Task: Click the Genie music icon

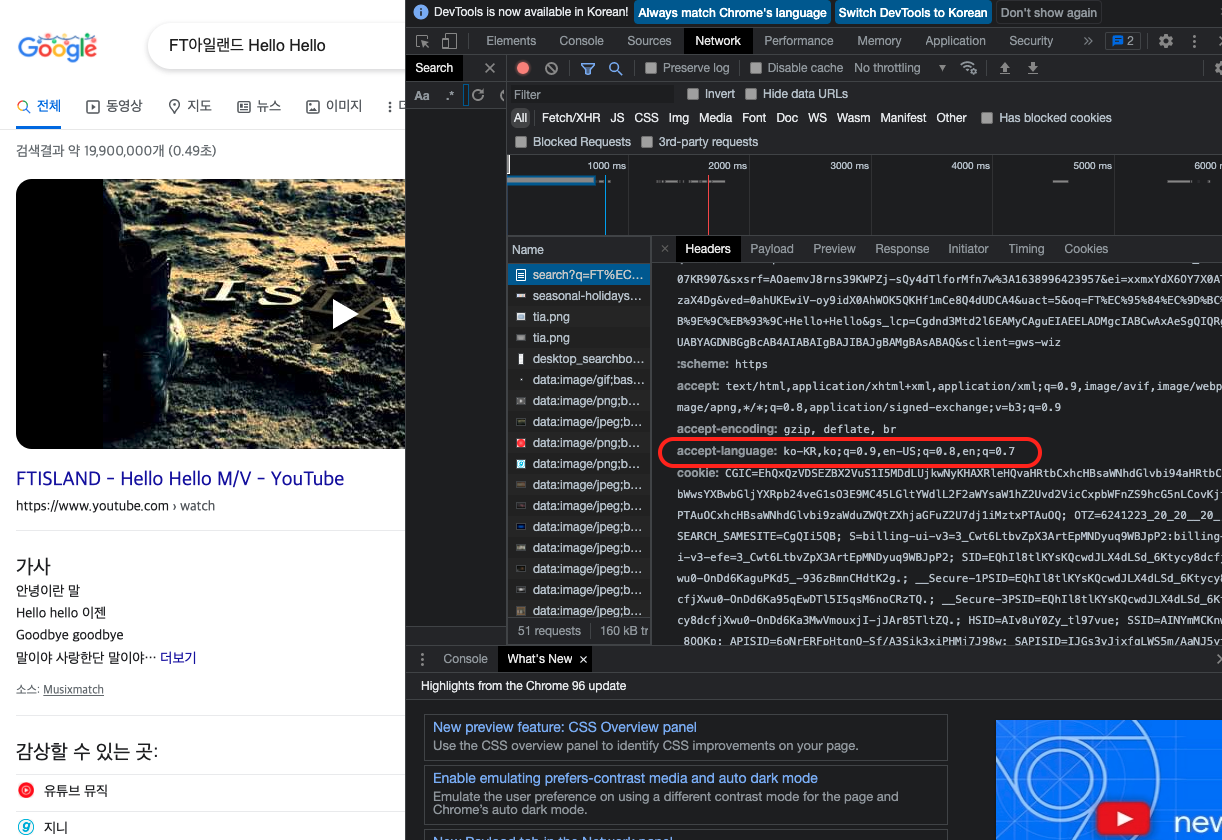Action: (26, 827)
